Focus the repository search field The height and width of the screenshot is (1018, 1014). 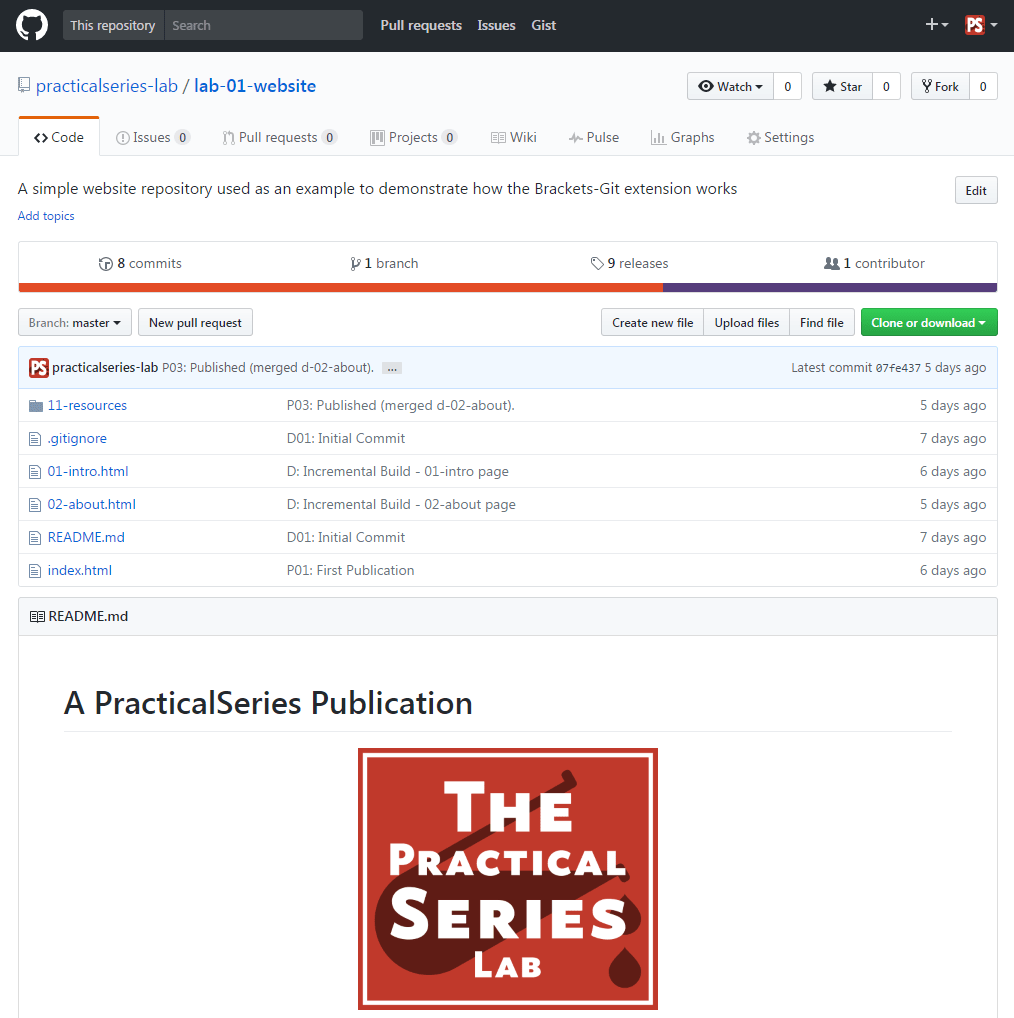point(264,25)
